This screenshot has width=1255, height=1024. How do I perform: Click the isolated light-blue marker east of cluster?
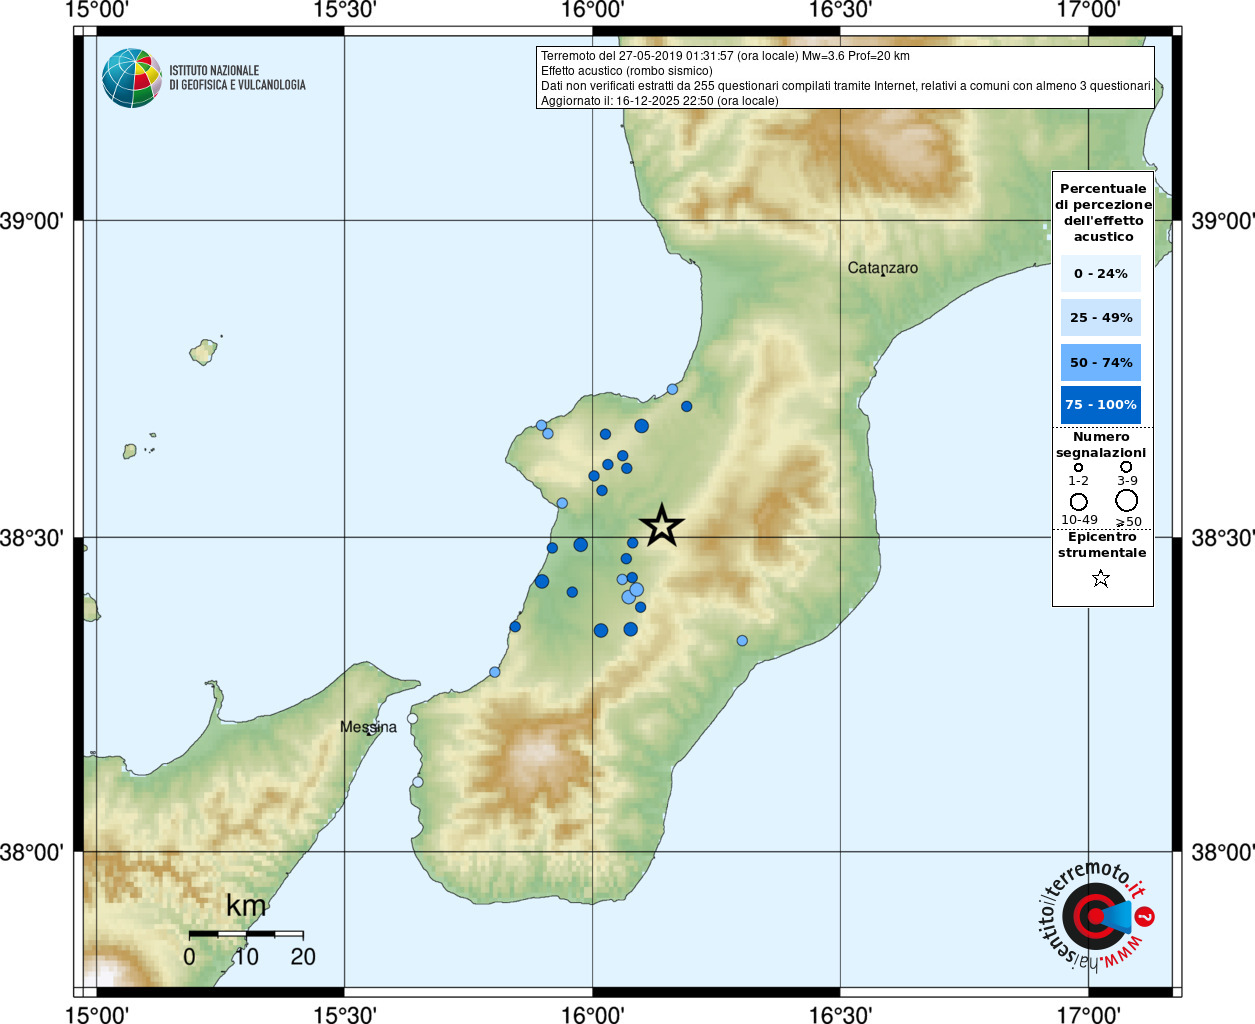pos(742,641)
